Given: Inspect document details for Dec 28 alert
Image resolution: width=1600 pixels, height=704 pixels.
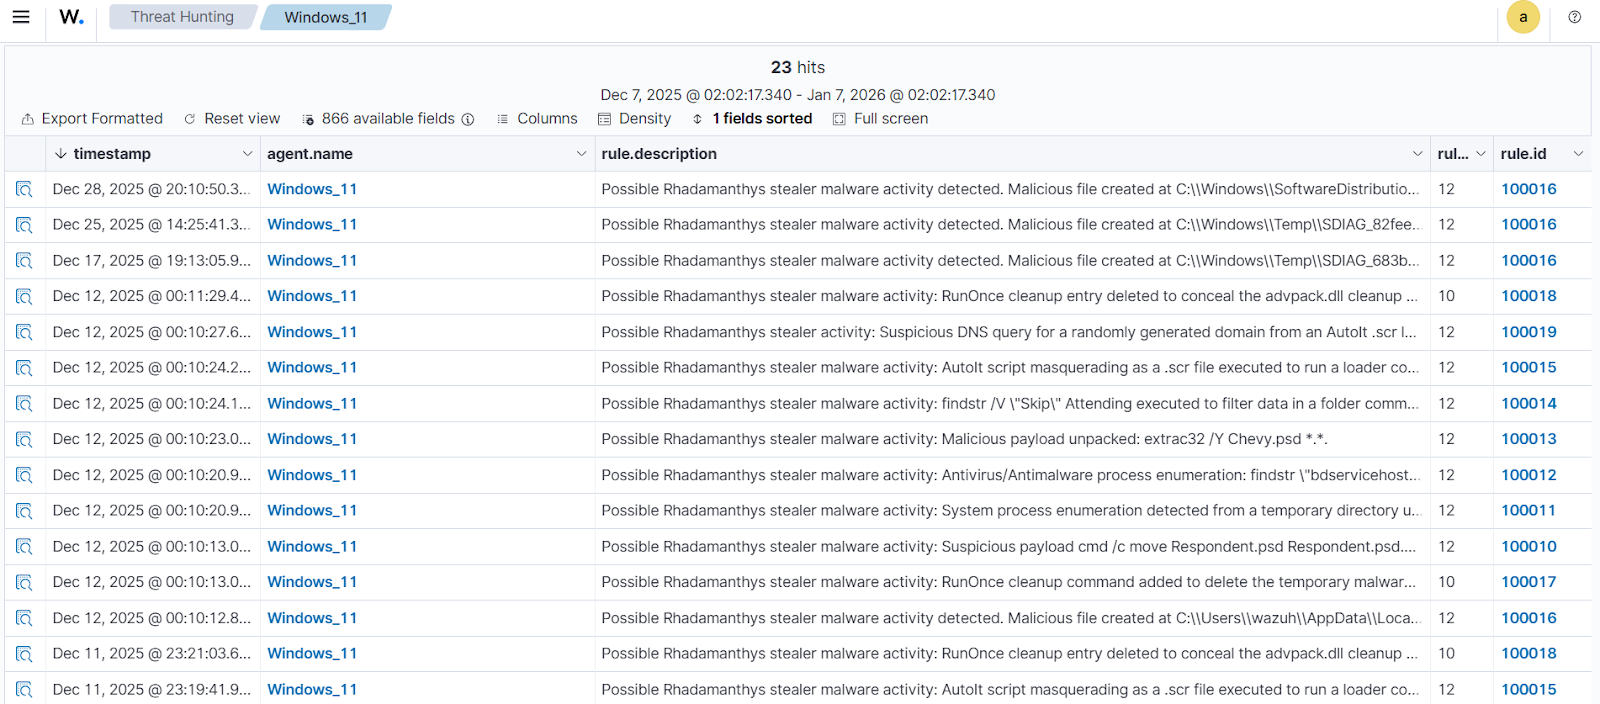Looking at the screenshot, I should [24, 189].
